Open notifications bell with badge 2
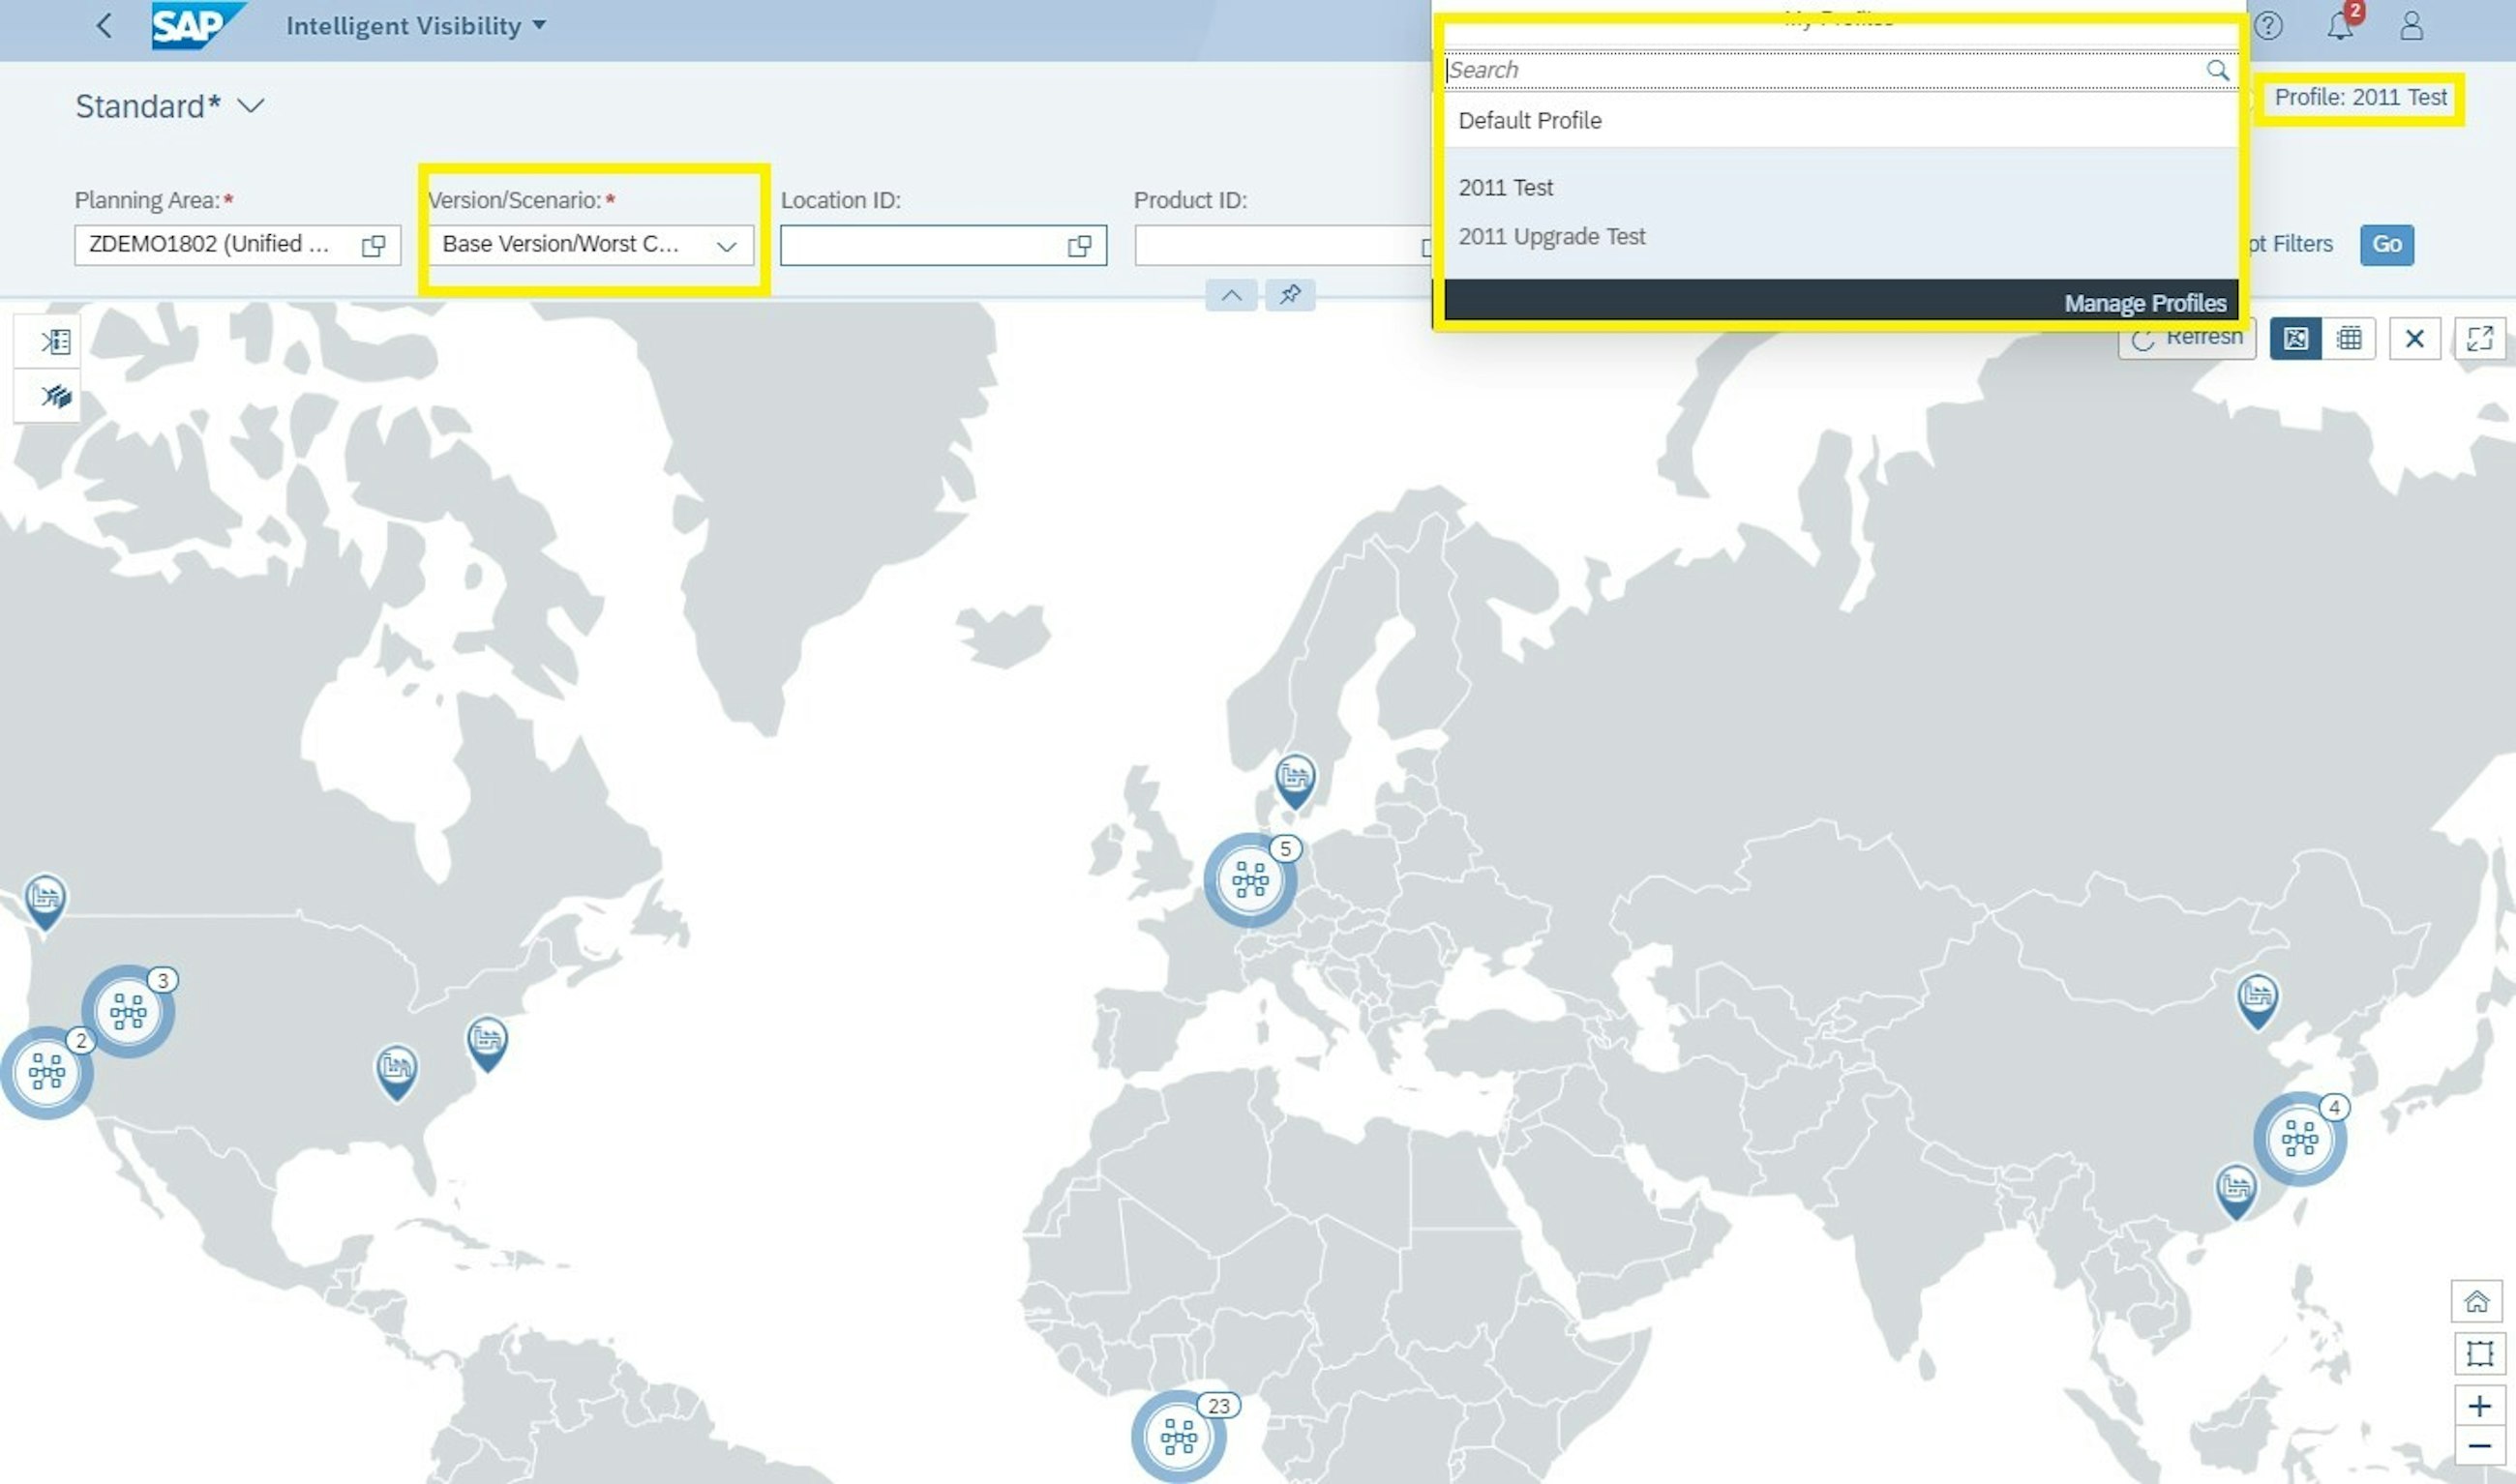The height and width of the screenshot is (1484, 2516). coord(2339,26)
